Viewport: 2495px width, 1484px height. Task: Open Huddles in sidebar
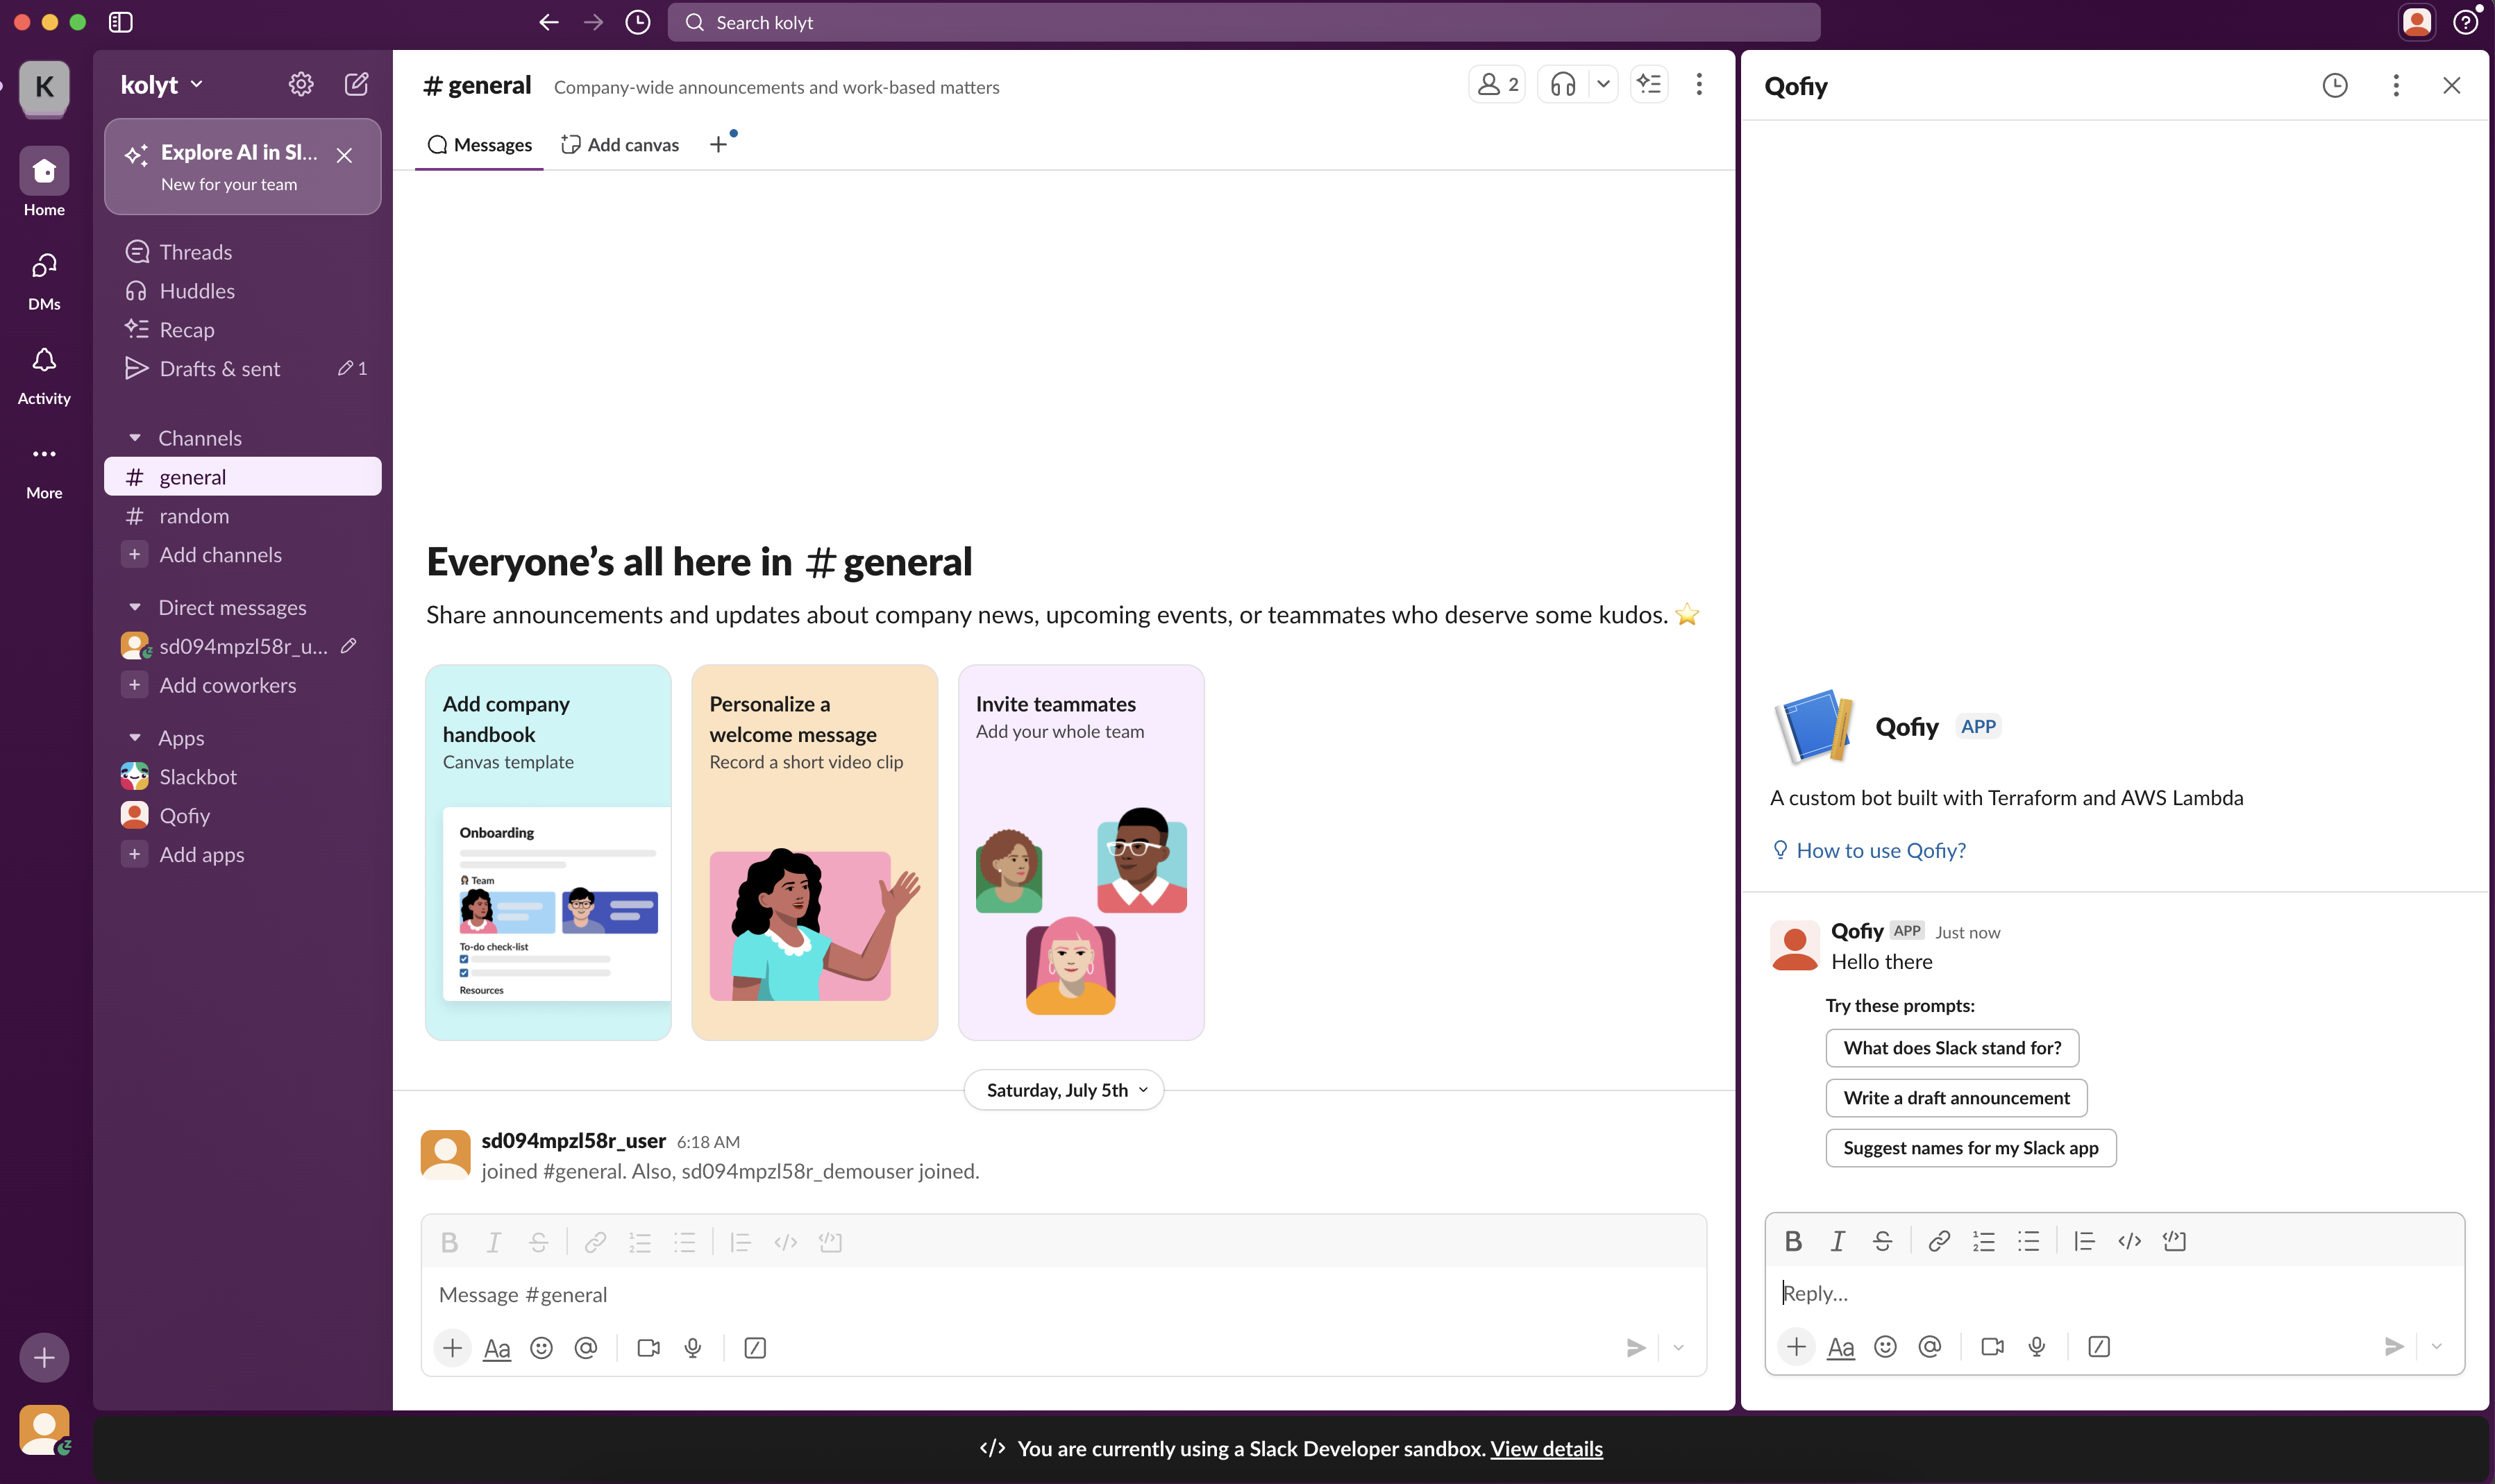pyautogui.click(x=243, y=291)
